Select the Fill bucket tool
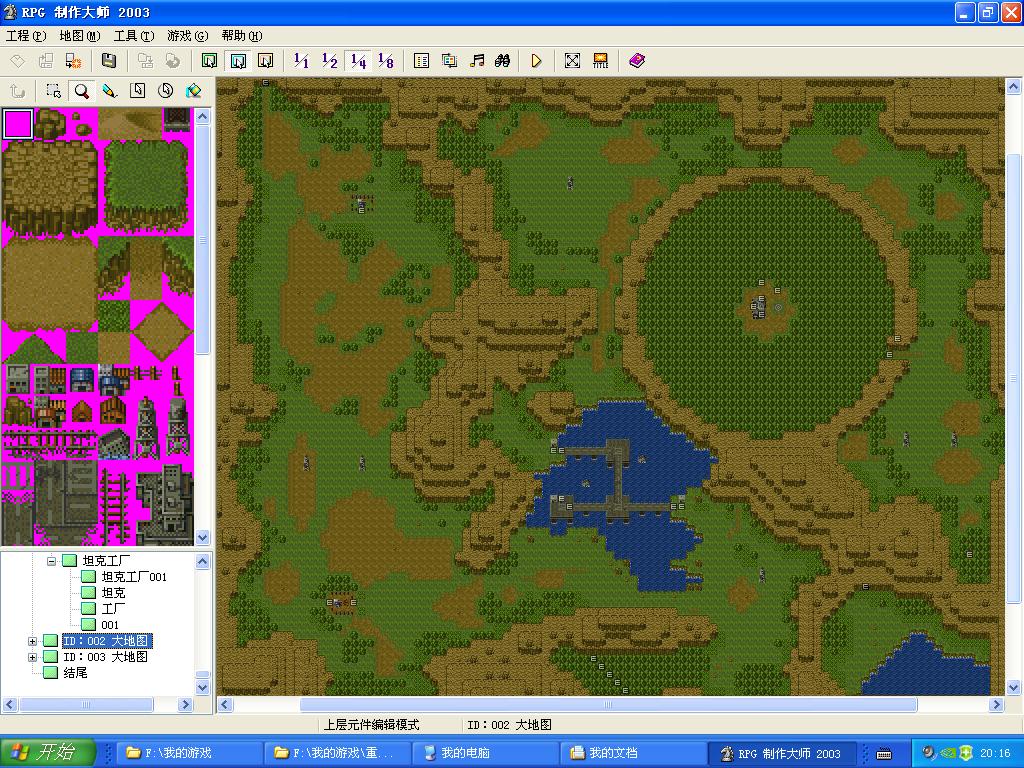Viewport: 1024px width, 768px height. pyautogui.click(x=193, y=91)
